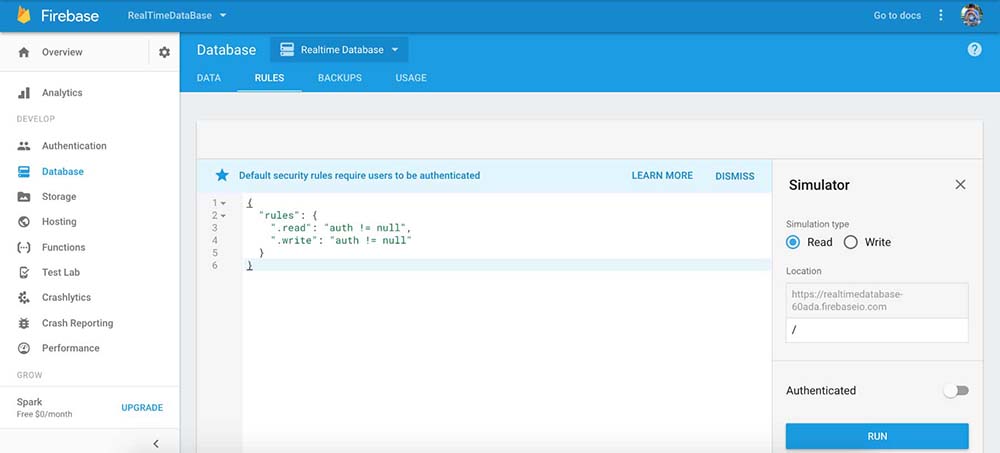Close the Simulator panel
1000x453 pixels.
(x=960, y=185)
